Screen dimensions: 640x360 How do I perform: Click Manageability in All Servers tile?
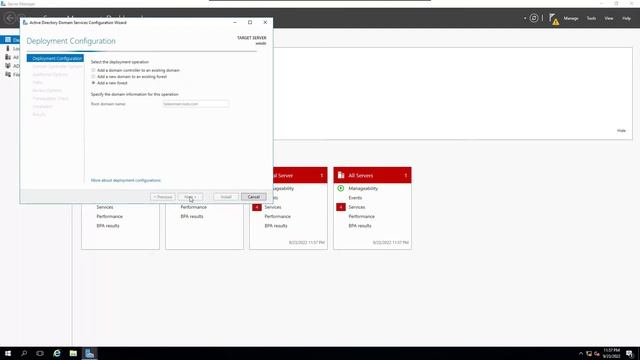click(363, 188)
